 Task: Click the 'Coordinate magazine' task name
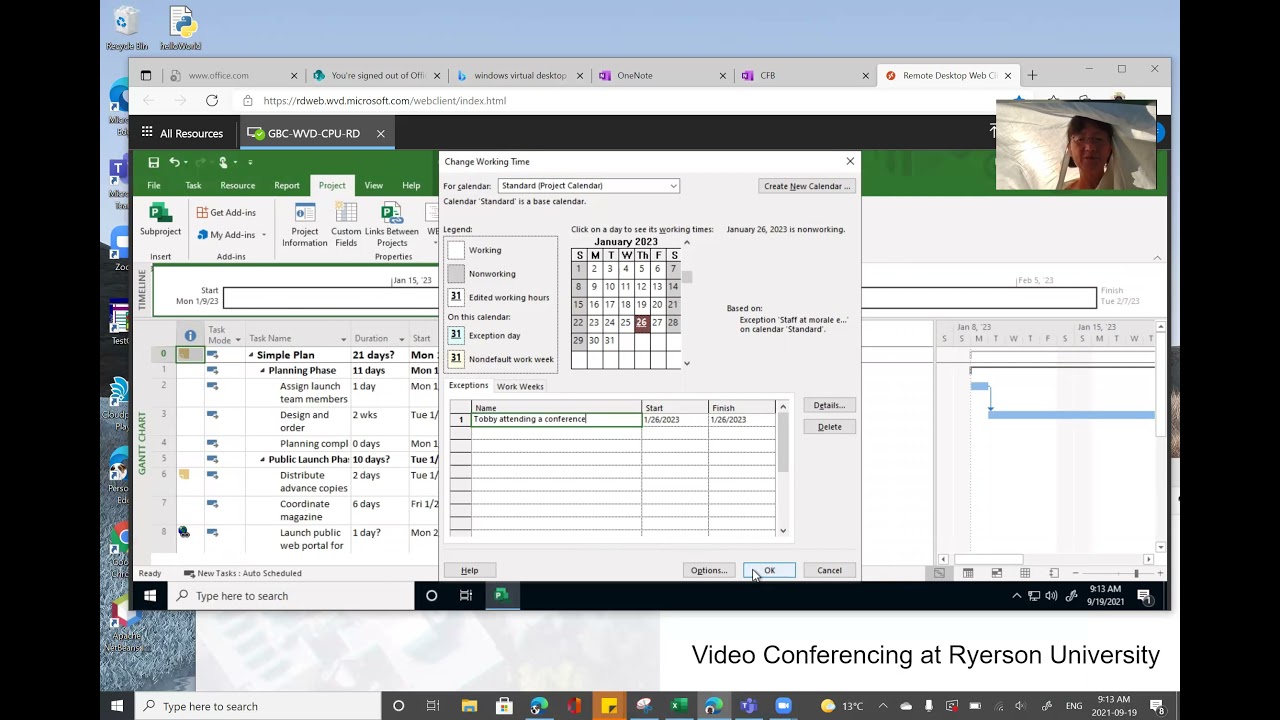coord(304,510)
